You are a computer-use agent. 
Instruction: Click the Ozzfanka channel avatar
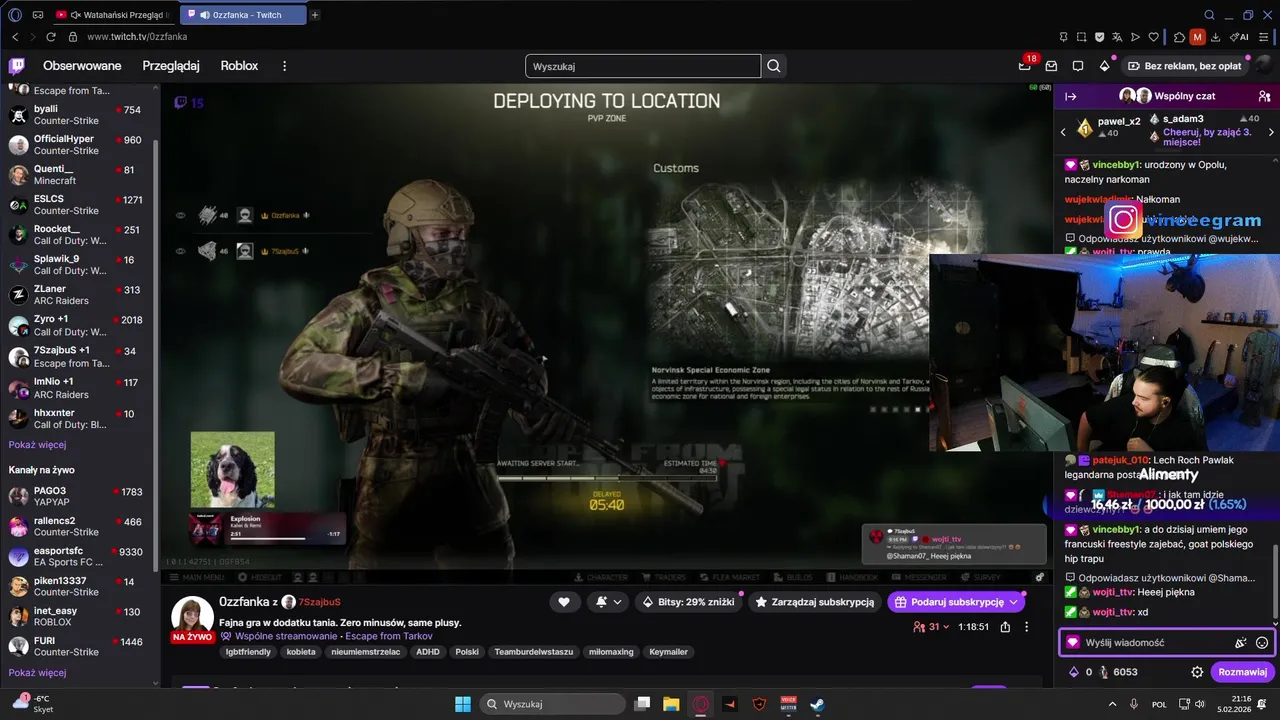192,617
